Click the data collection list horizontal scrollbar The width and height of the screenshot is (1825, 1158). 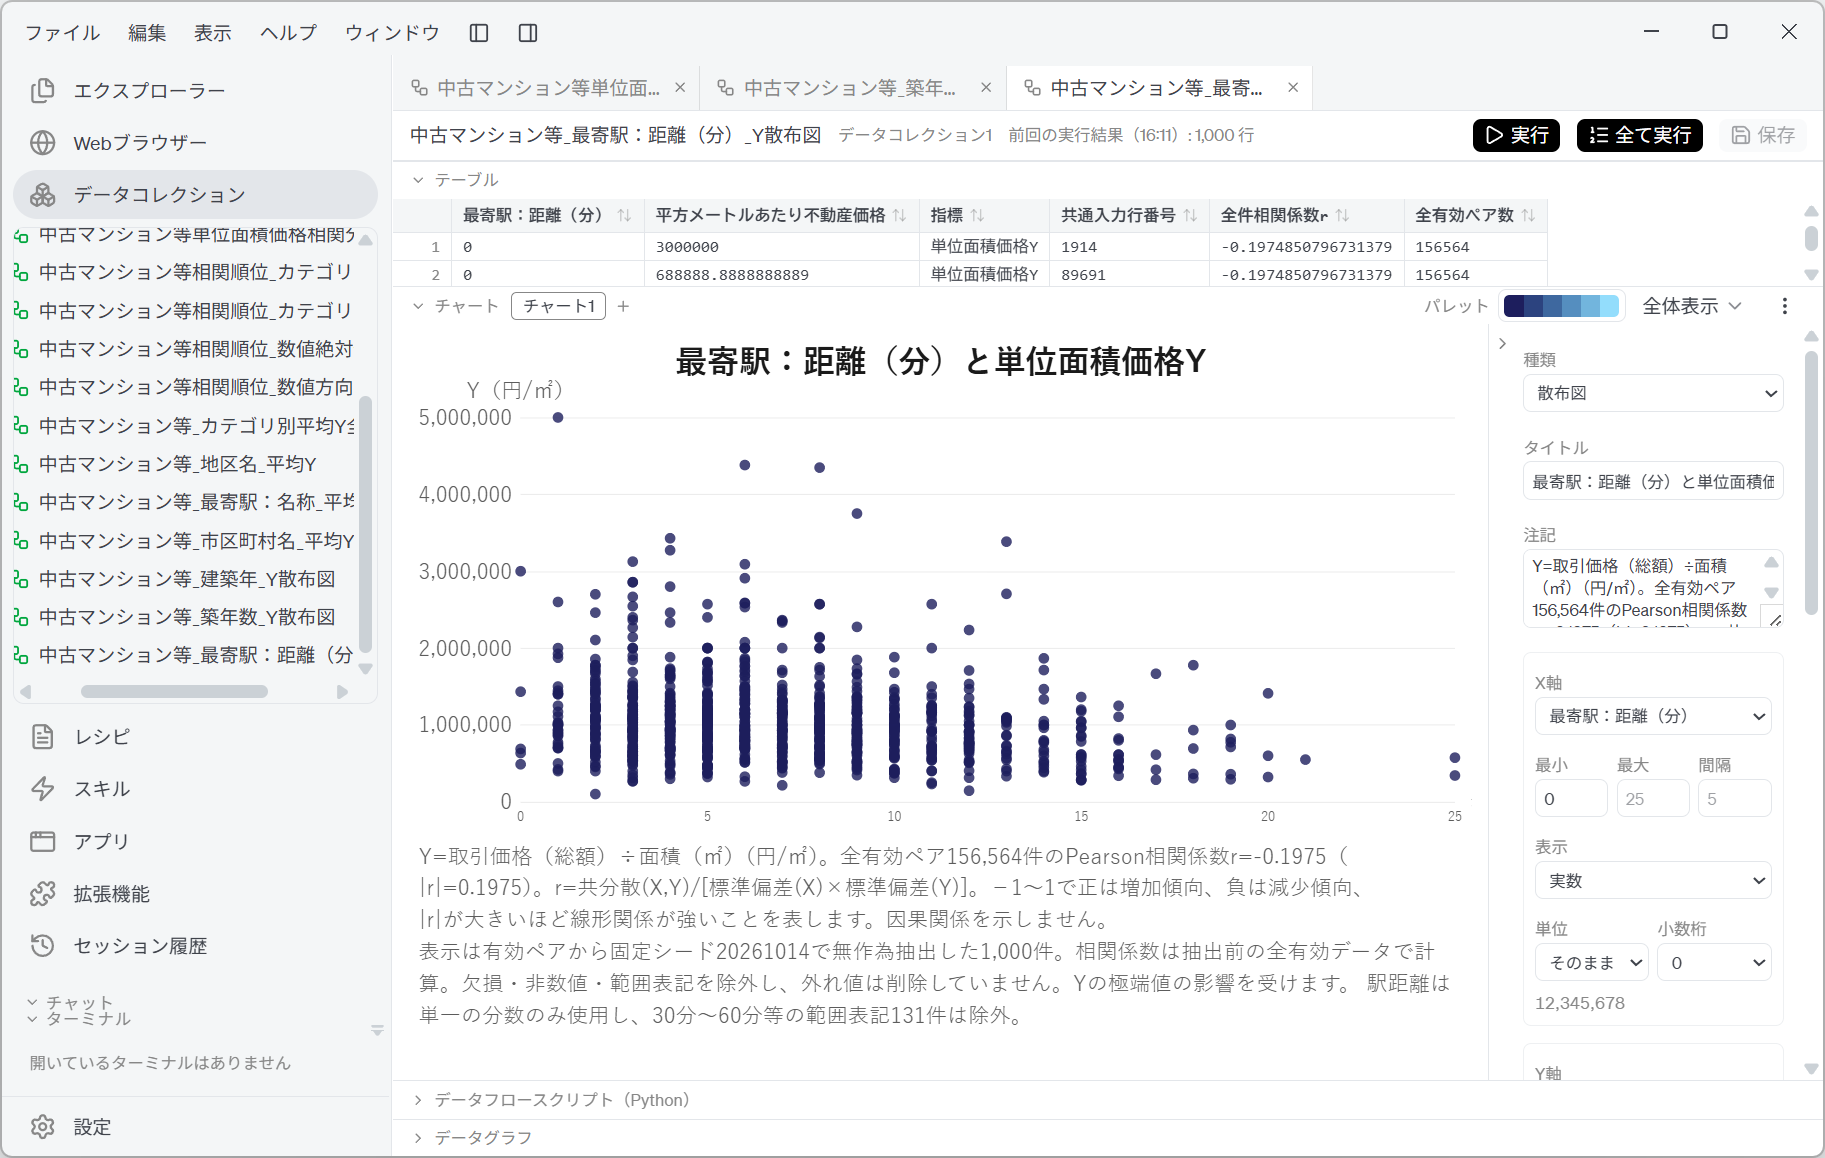[x=174, y=692]
